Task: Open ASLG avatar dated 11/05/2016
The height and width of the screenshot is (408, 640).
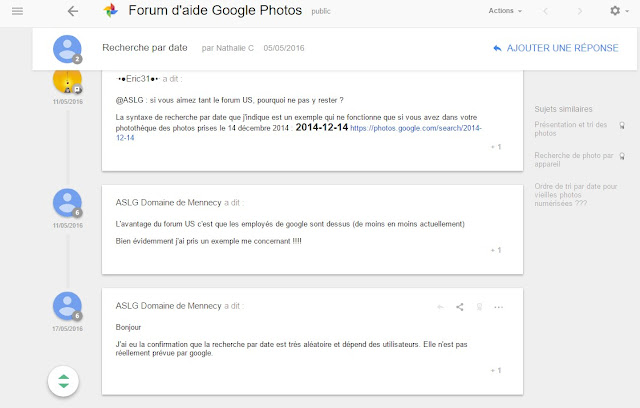Action: click(x=67, y=203)
